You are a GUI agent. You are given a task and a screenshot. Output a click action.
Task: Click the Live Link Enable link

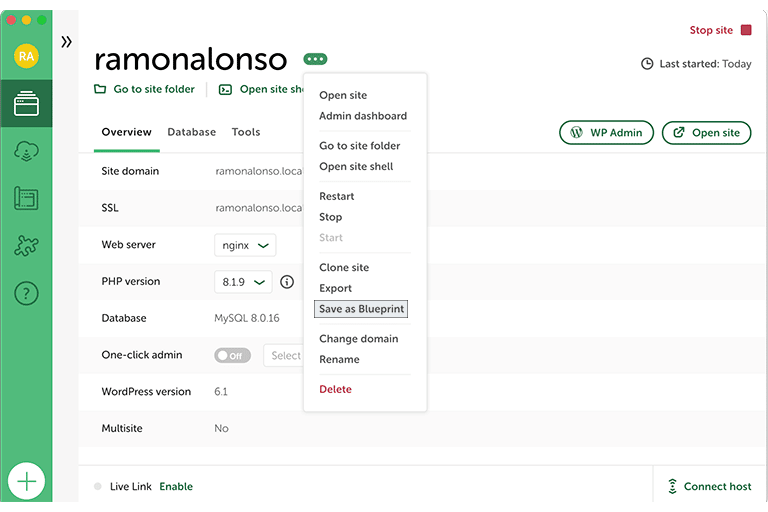[x=176, y=487]
